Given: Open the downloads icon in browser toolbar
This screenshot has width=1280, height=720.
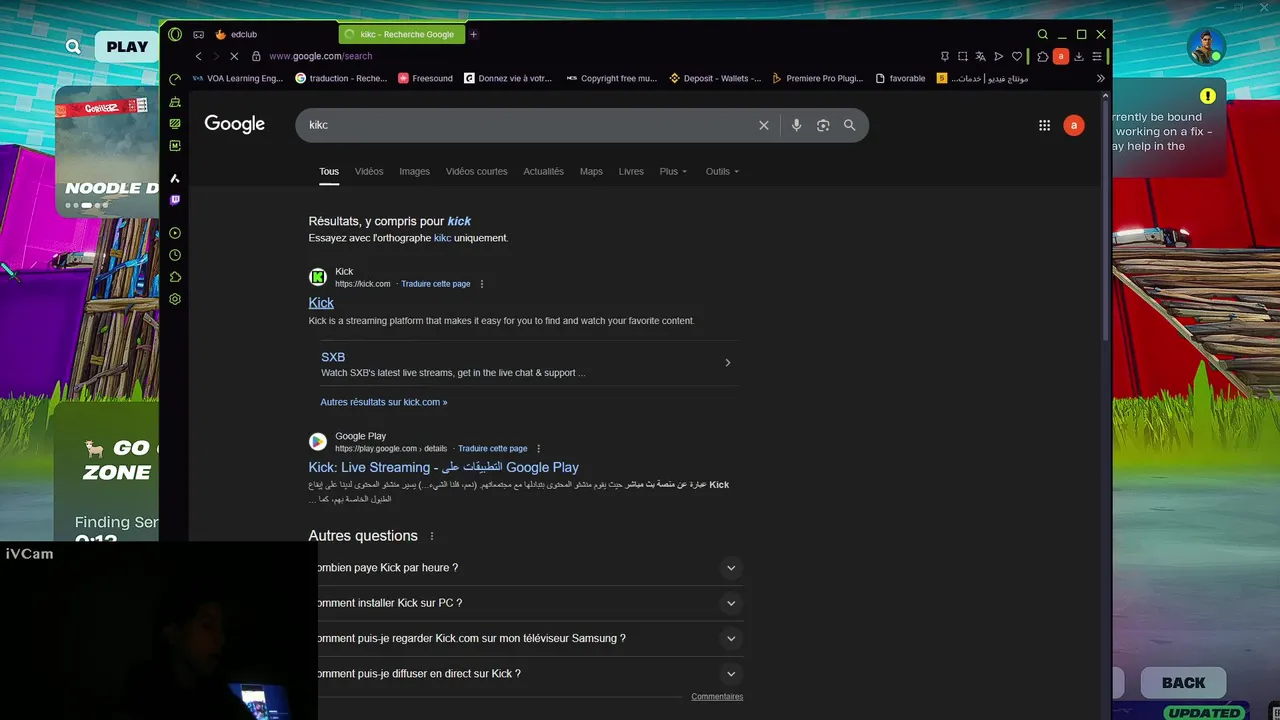Looking at the screenshot, I should (1079, 56).
